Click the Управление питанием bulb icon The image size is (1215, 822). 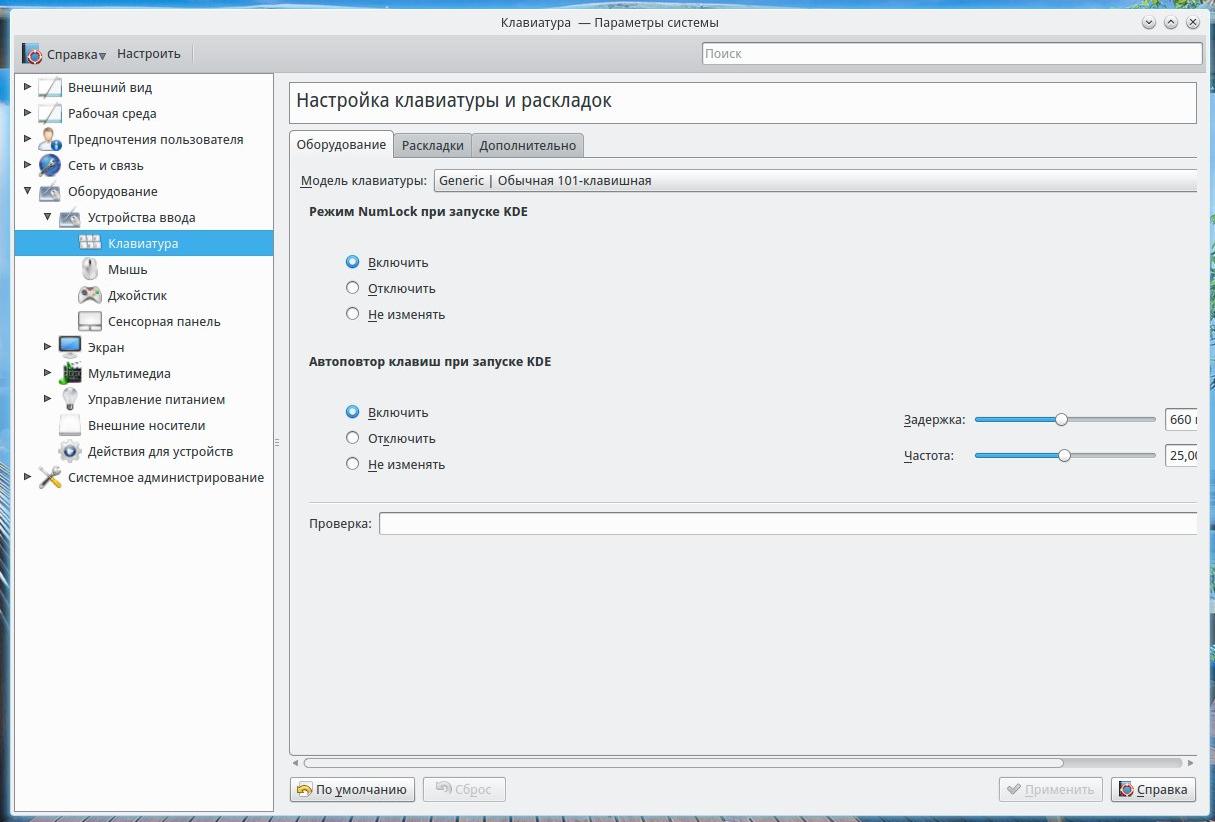70,399
